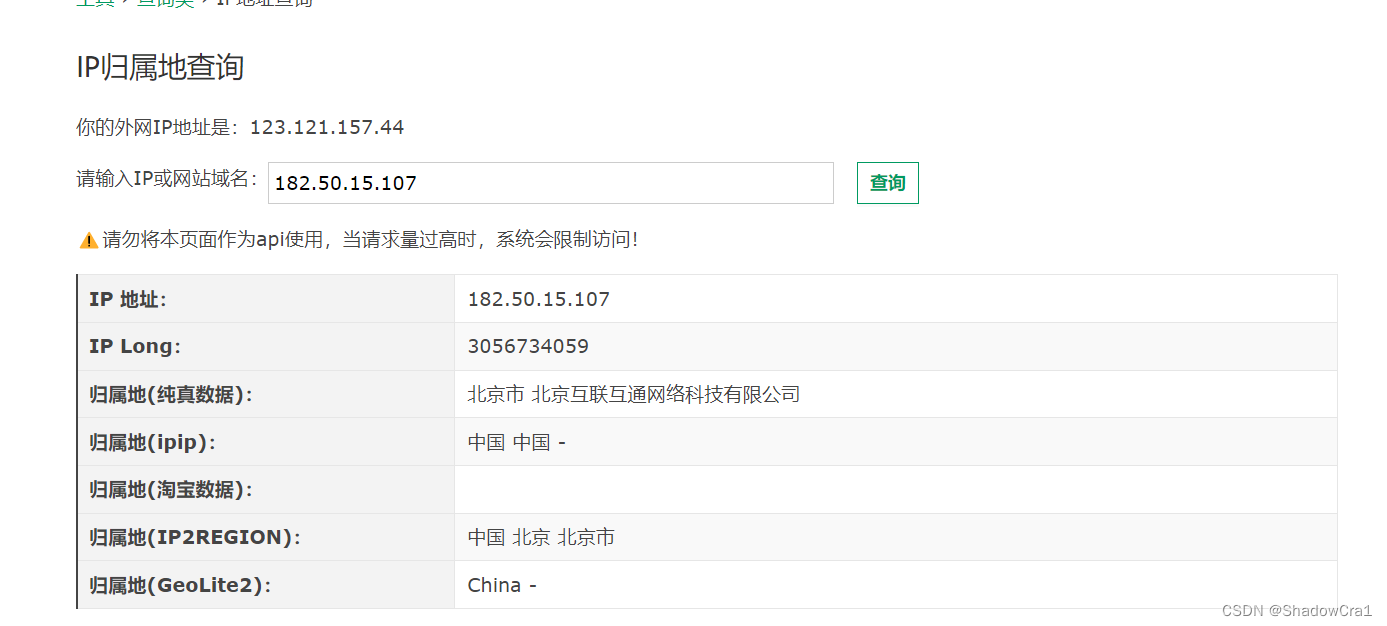
Task: Click the api usage warning message
Action: point(370,240)
